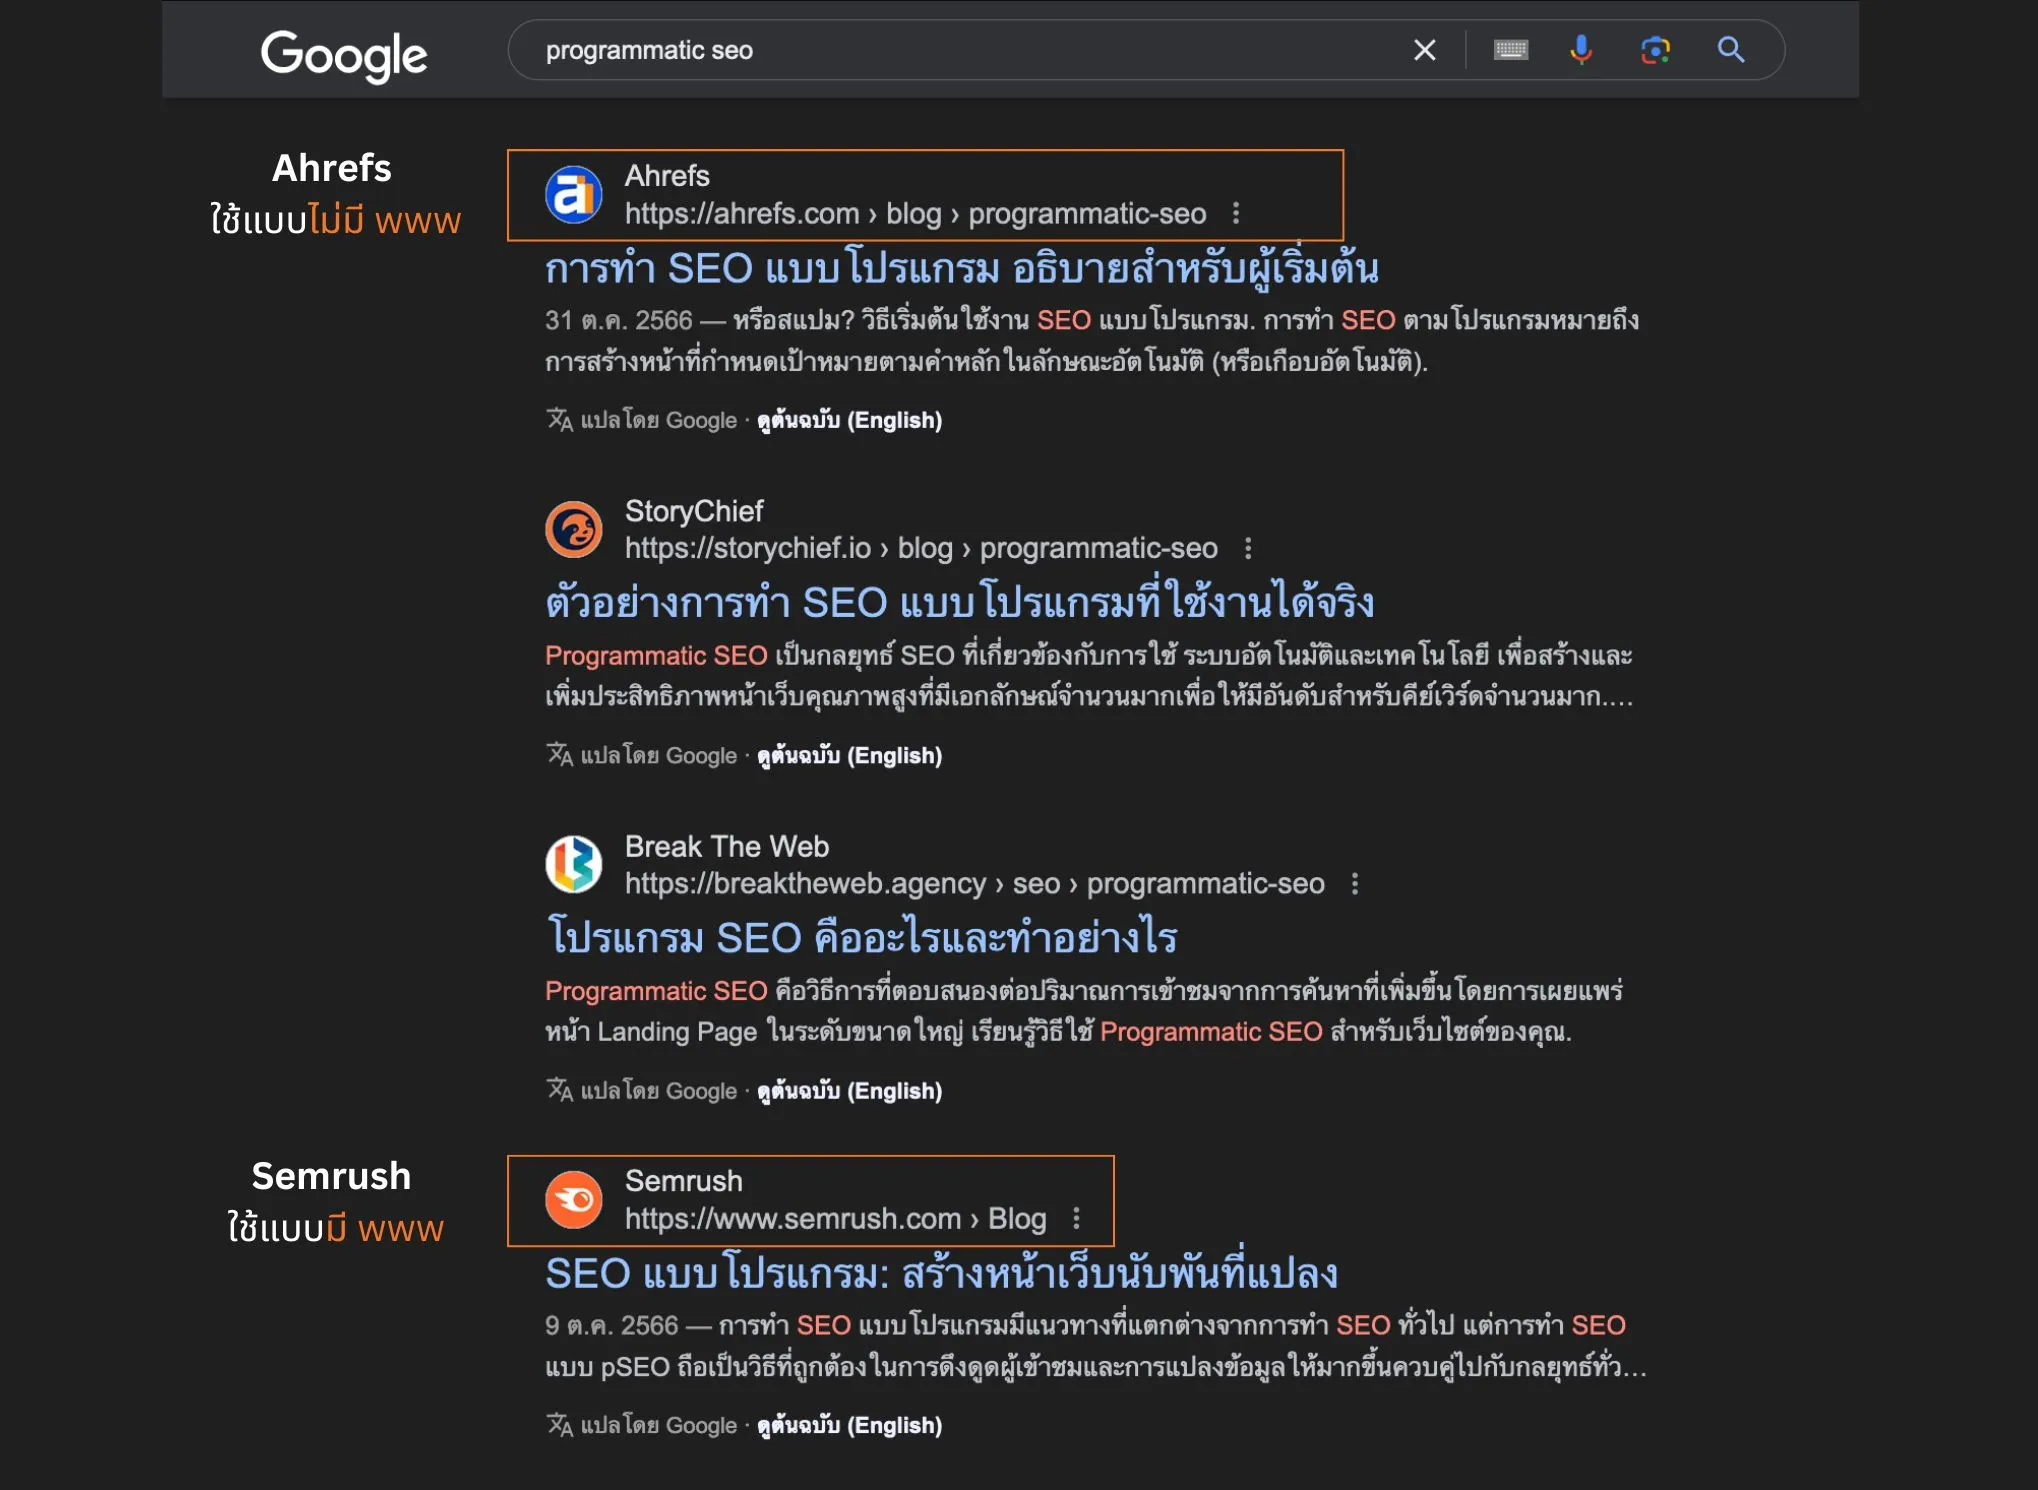
Task: View English original of Ahrefs result
Action: point(849,420)
